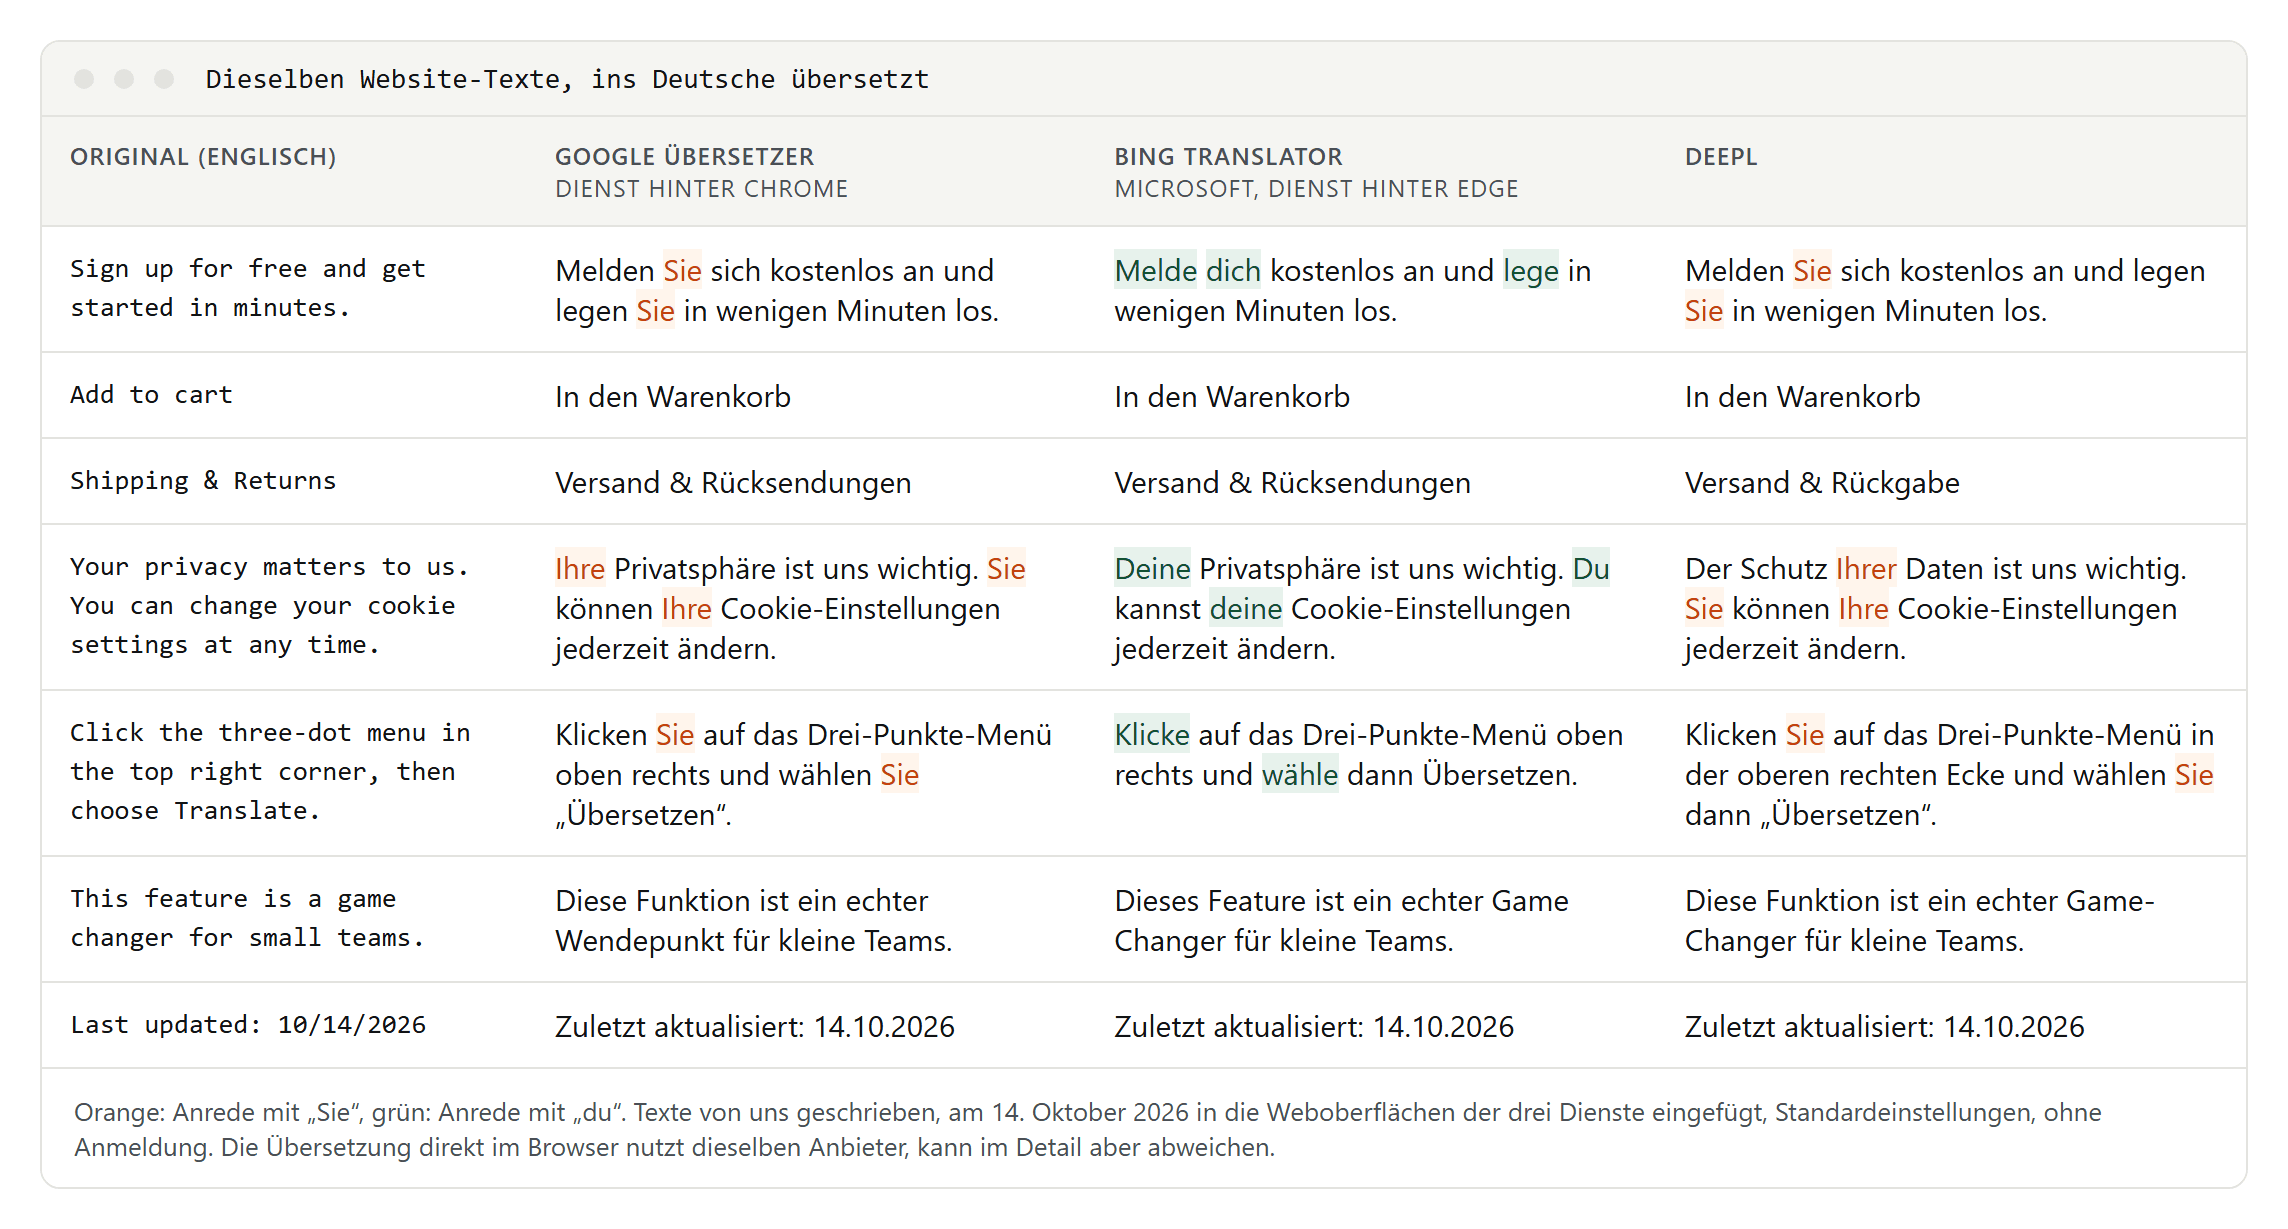
Task: Select the 'BING TRANSLATOR' column header
Action: (1228, 157)
